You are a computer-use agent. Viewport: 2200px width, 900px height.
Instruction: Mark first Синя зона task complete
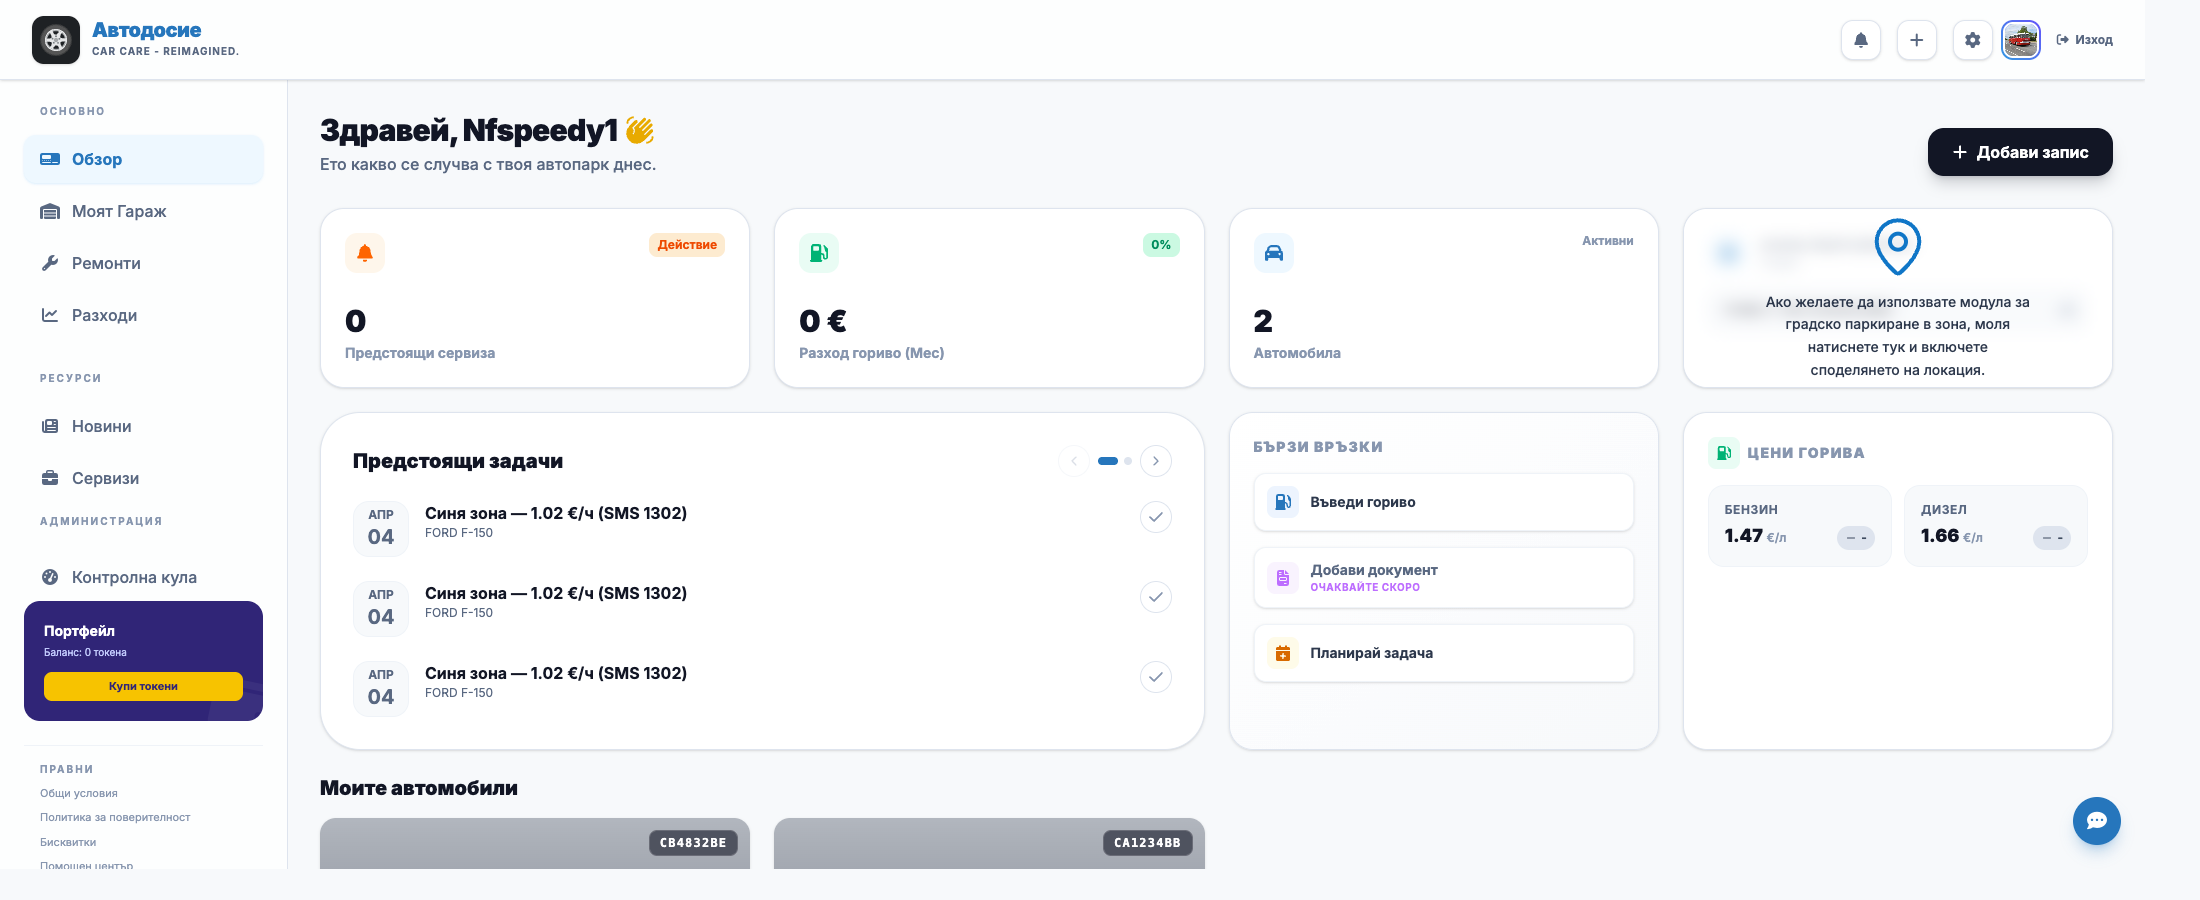pos(1156,517)
